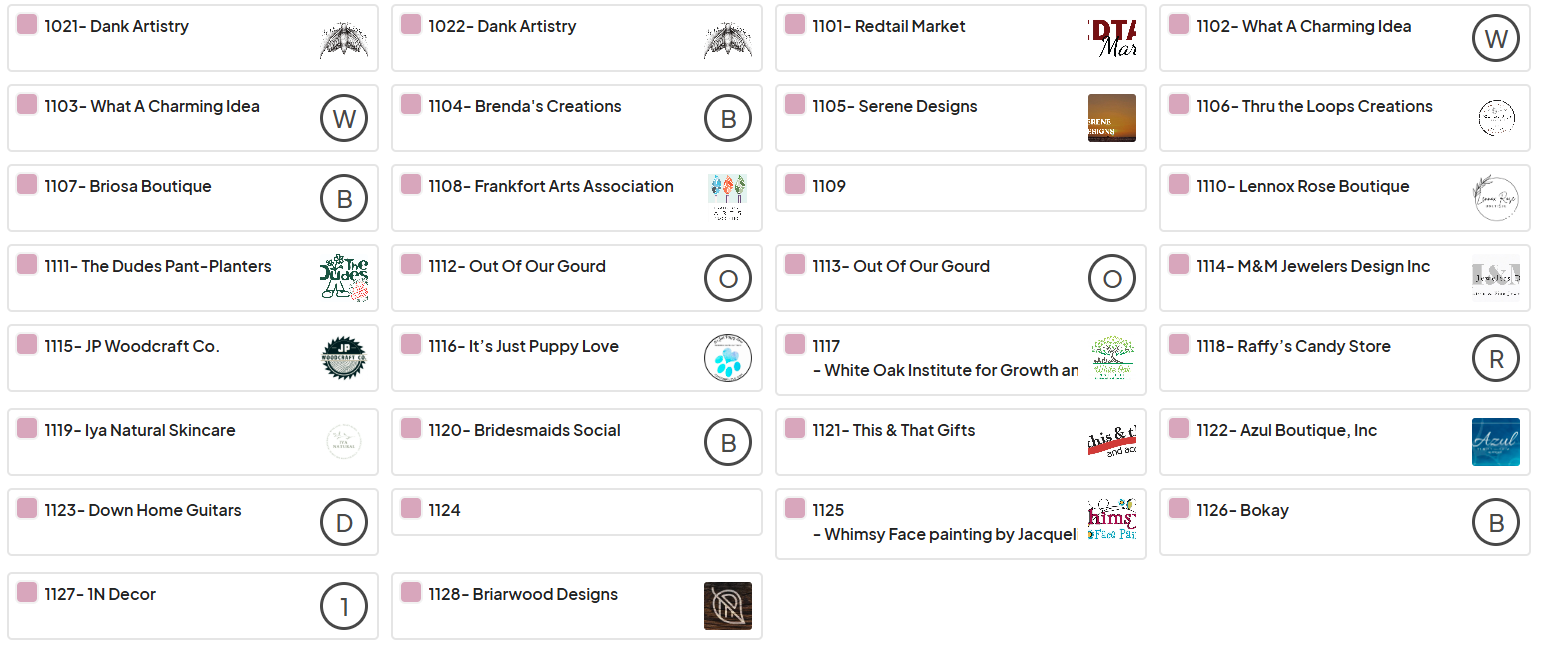Open 1106- Thru the Loops Creations entry

[1345, 118]
